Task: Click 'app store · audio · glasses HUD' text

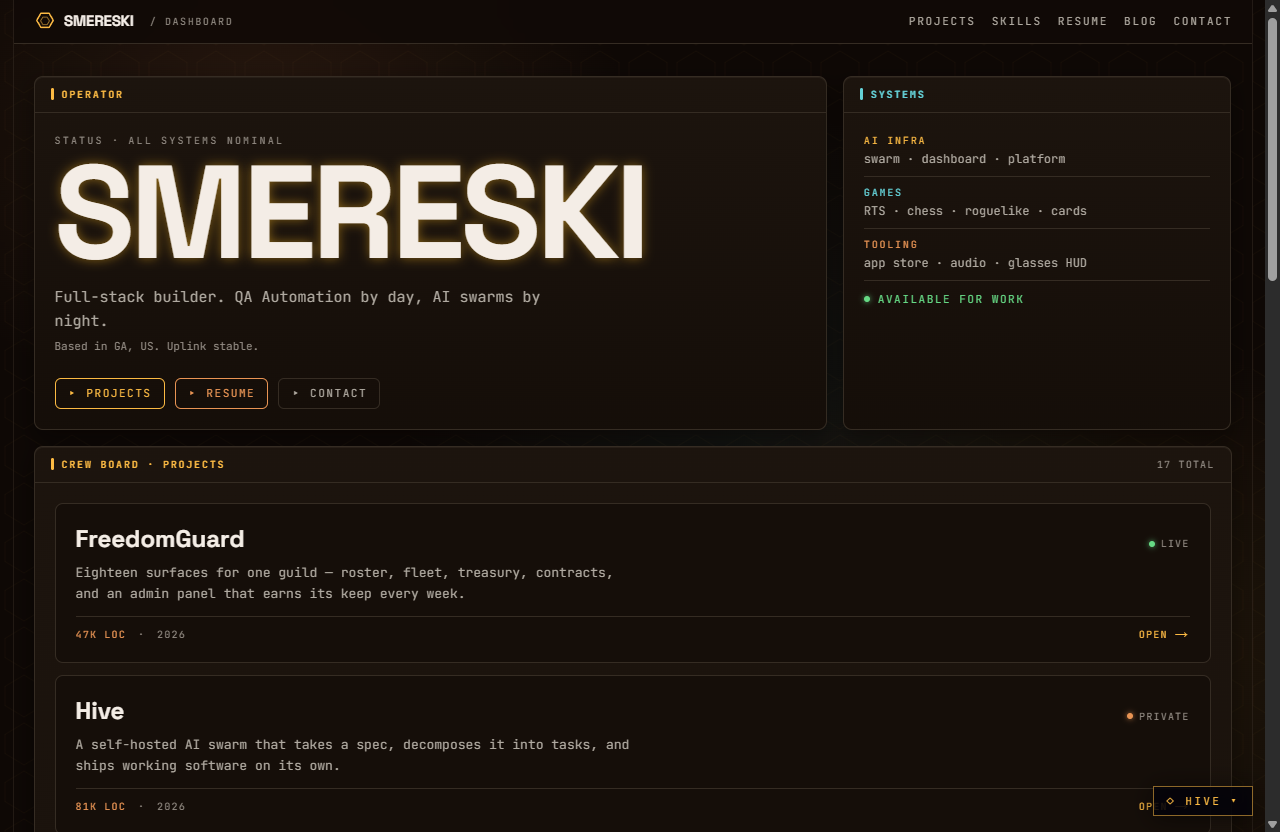Action: [975, 263]
